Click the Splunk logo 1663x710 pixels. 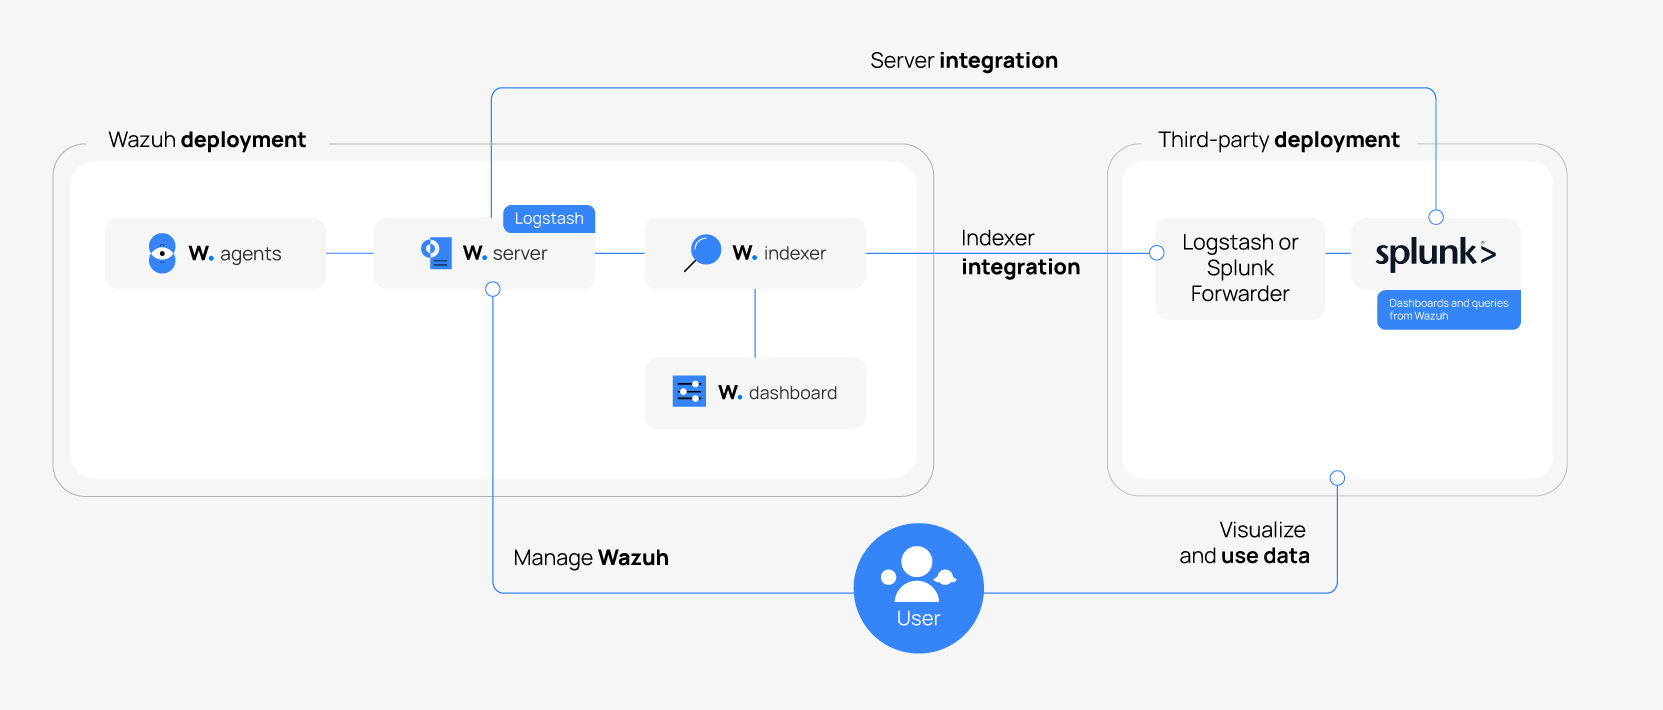coord(1435,254)
